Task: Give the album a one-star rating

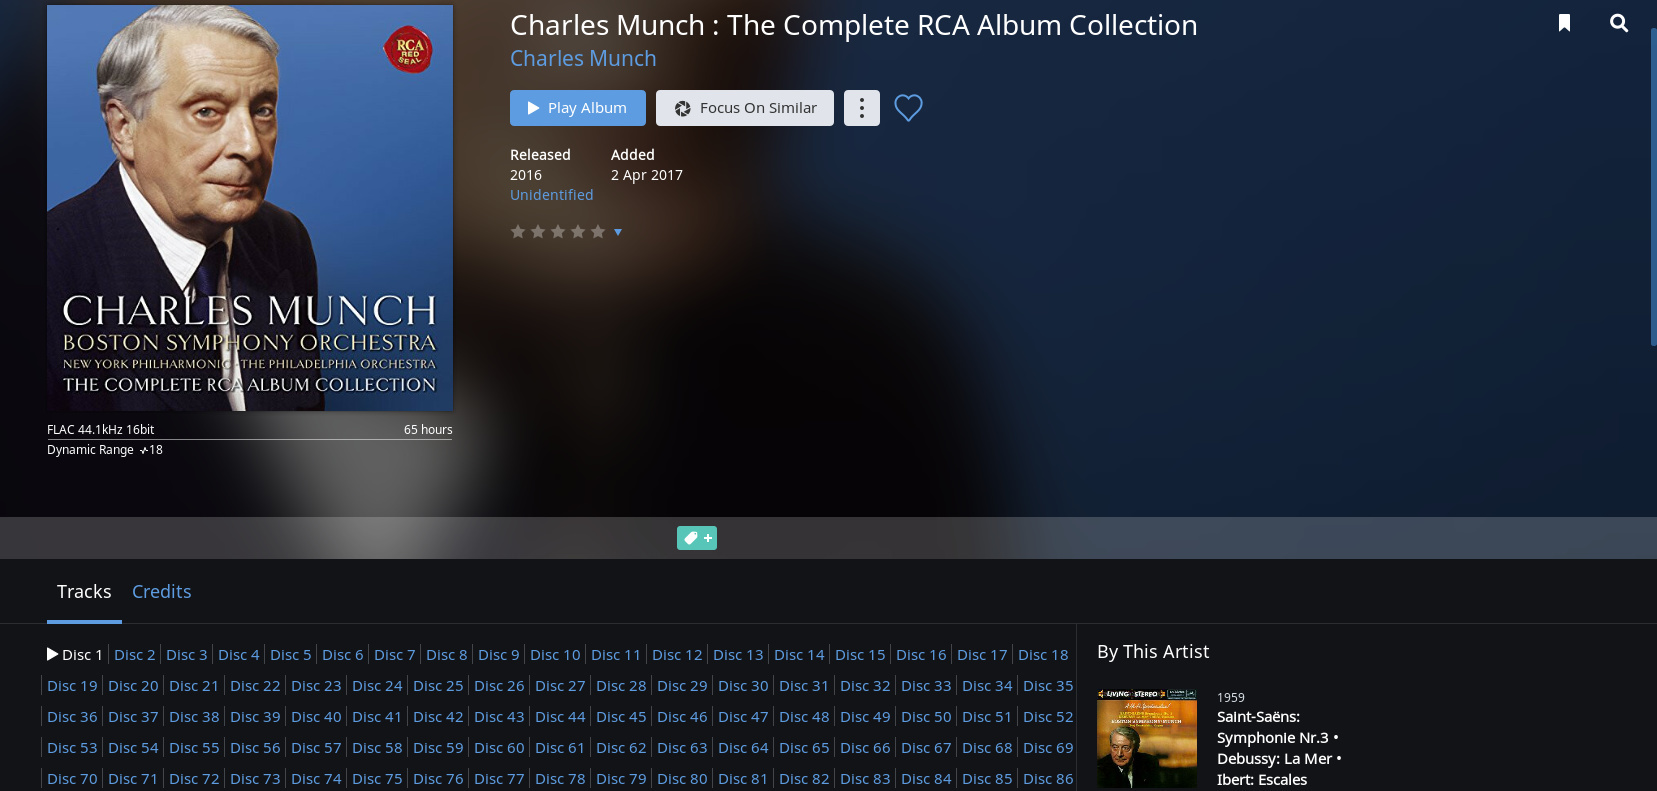Action: coord(518,232)
